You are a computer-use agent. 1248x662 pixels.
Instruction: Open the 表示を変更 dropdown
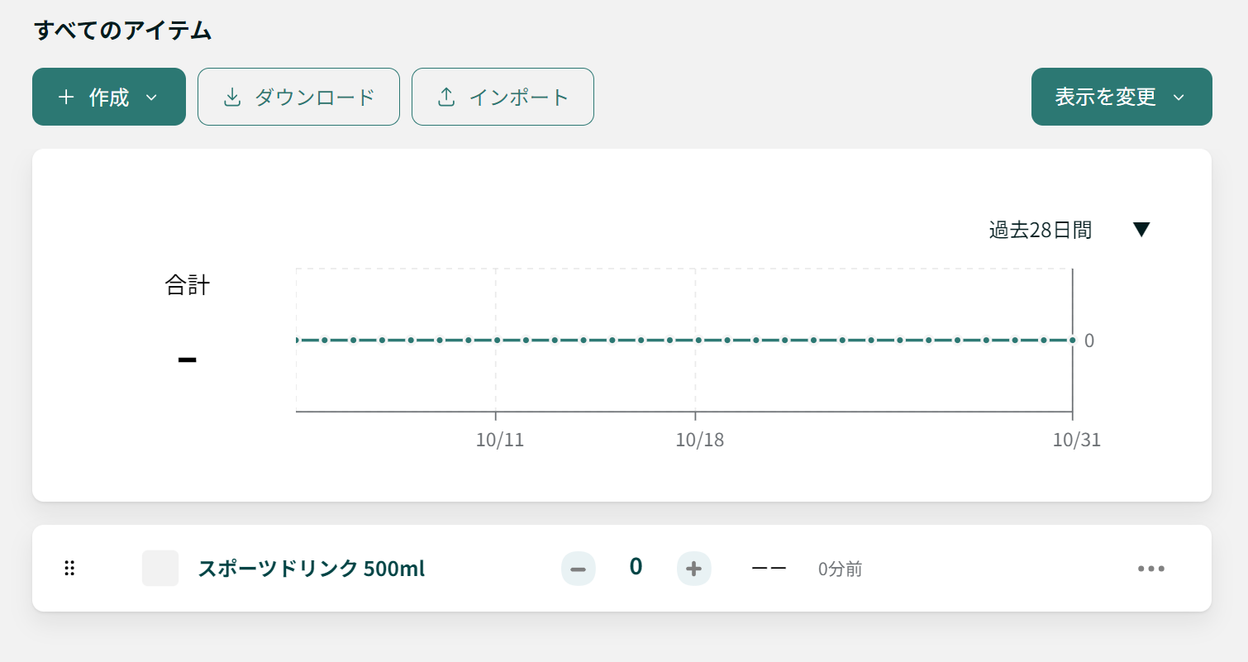pos(1121,97)
